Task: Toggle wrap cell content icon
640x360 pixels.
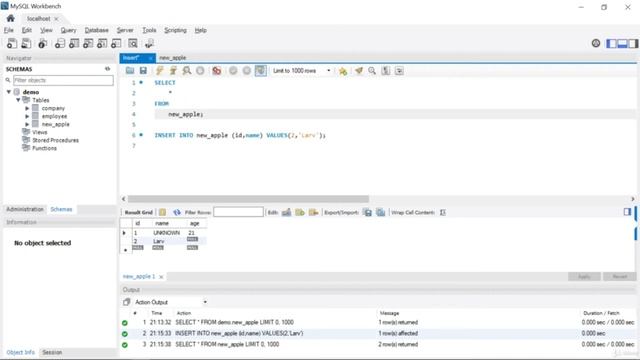Action: tap(442, 212)
